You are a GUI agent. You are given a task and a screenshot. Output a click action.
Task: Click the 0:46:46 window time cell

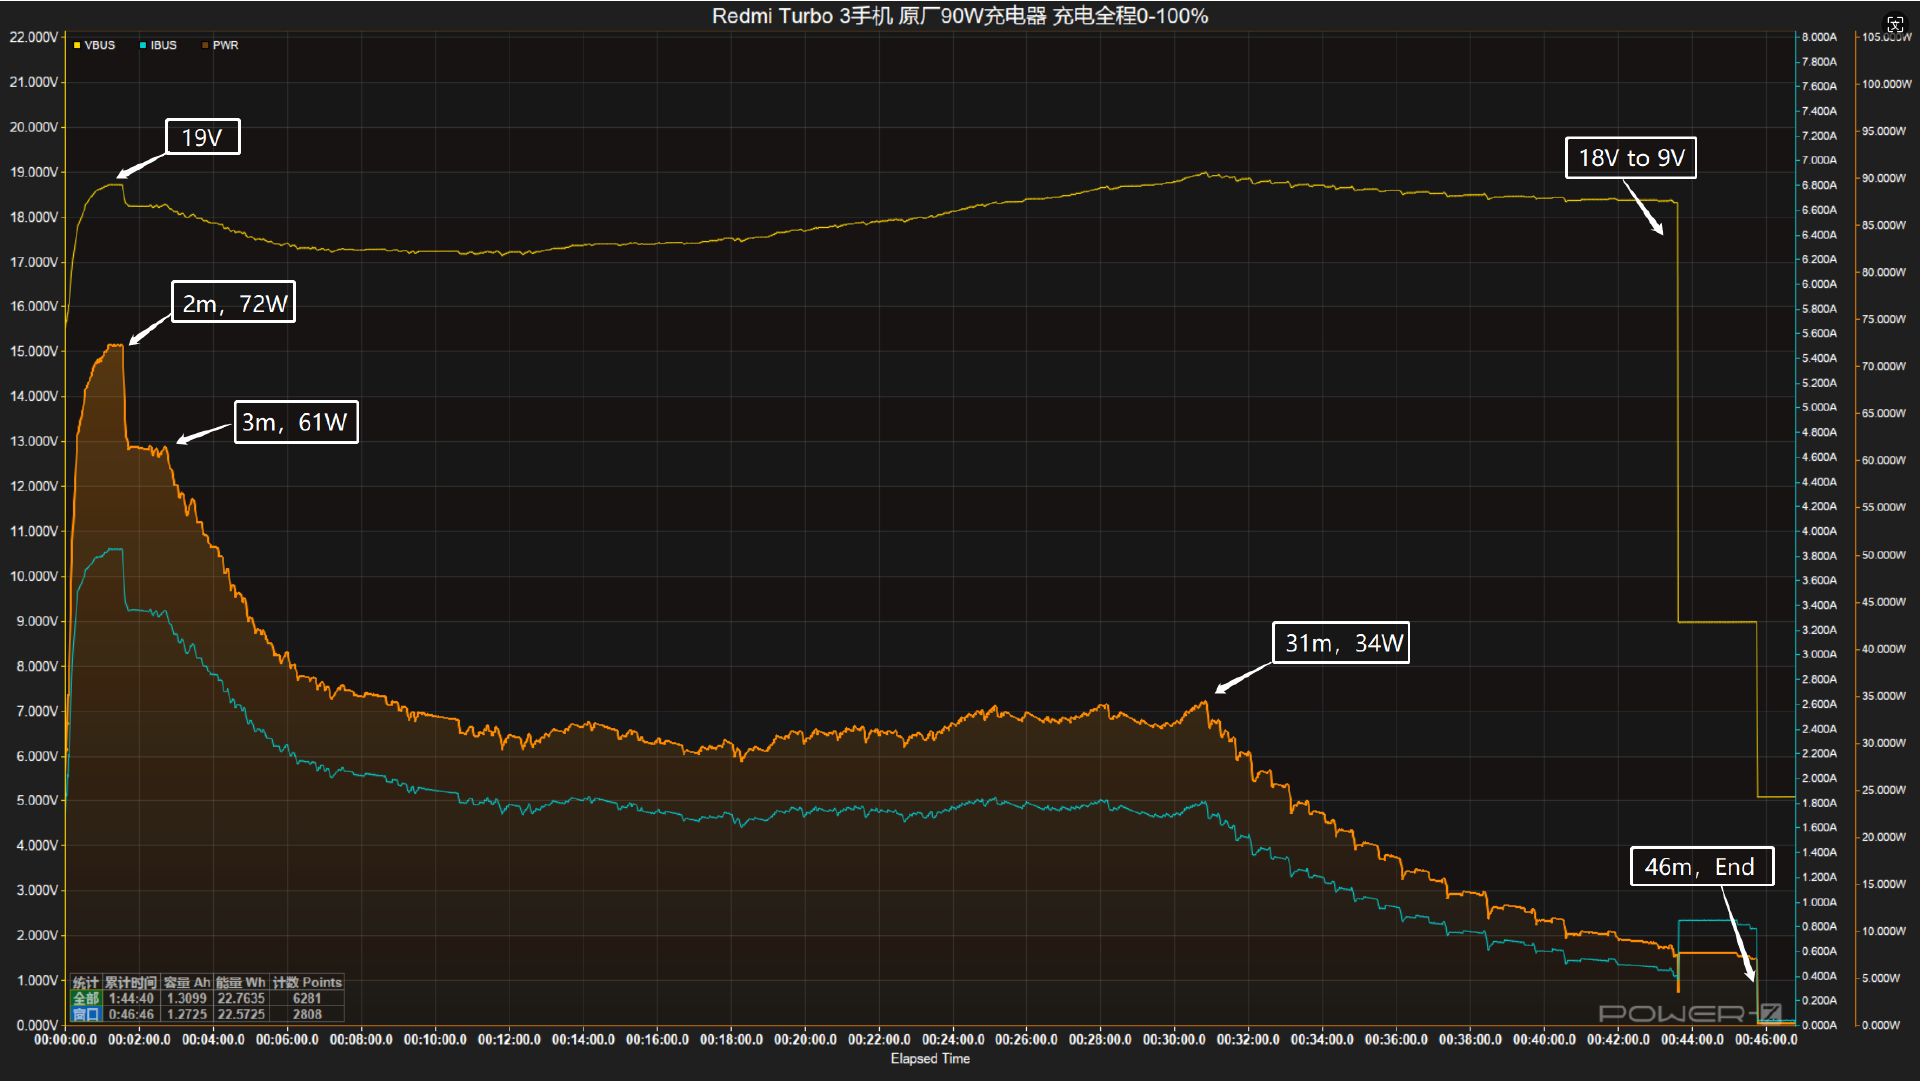click(131, 1014)
